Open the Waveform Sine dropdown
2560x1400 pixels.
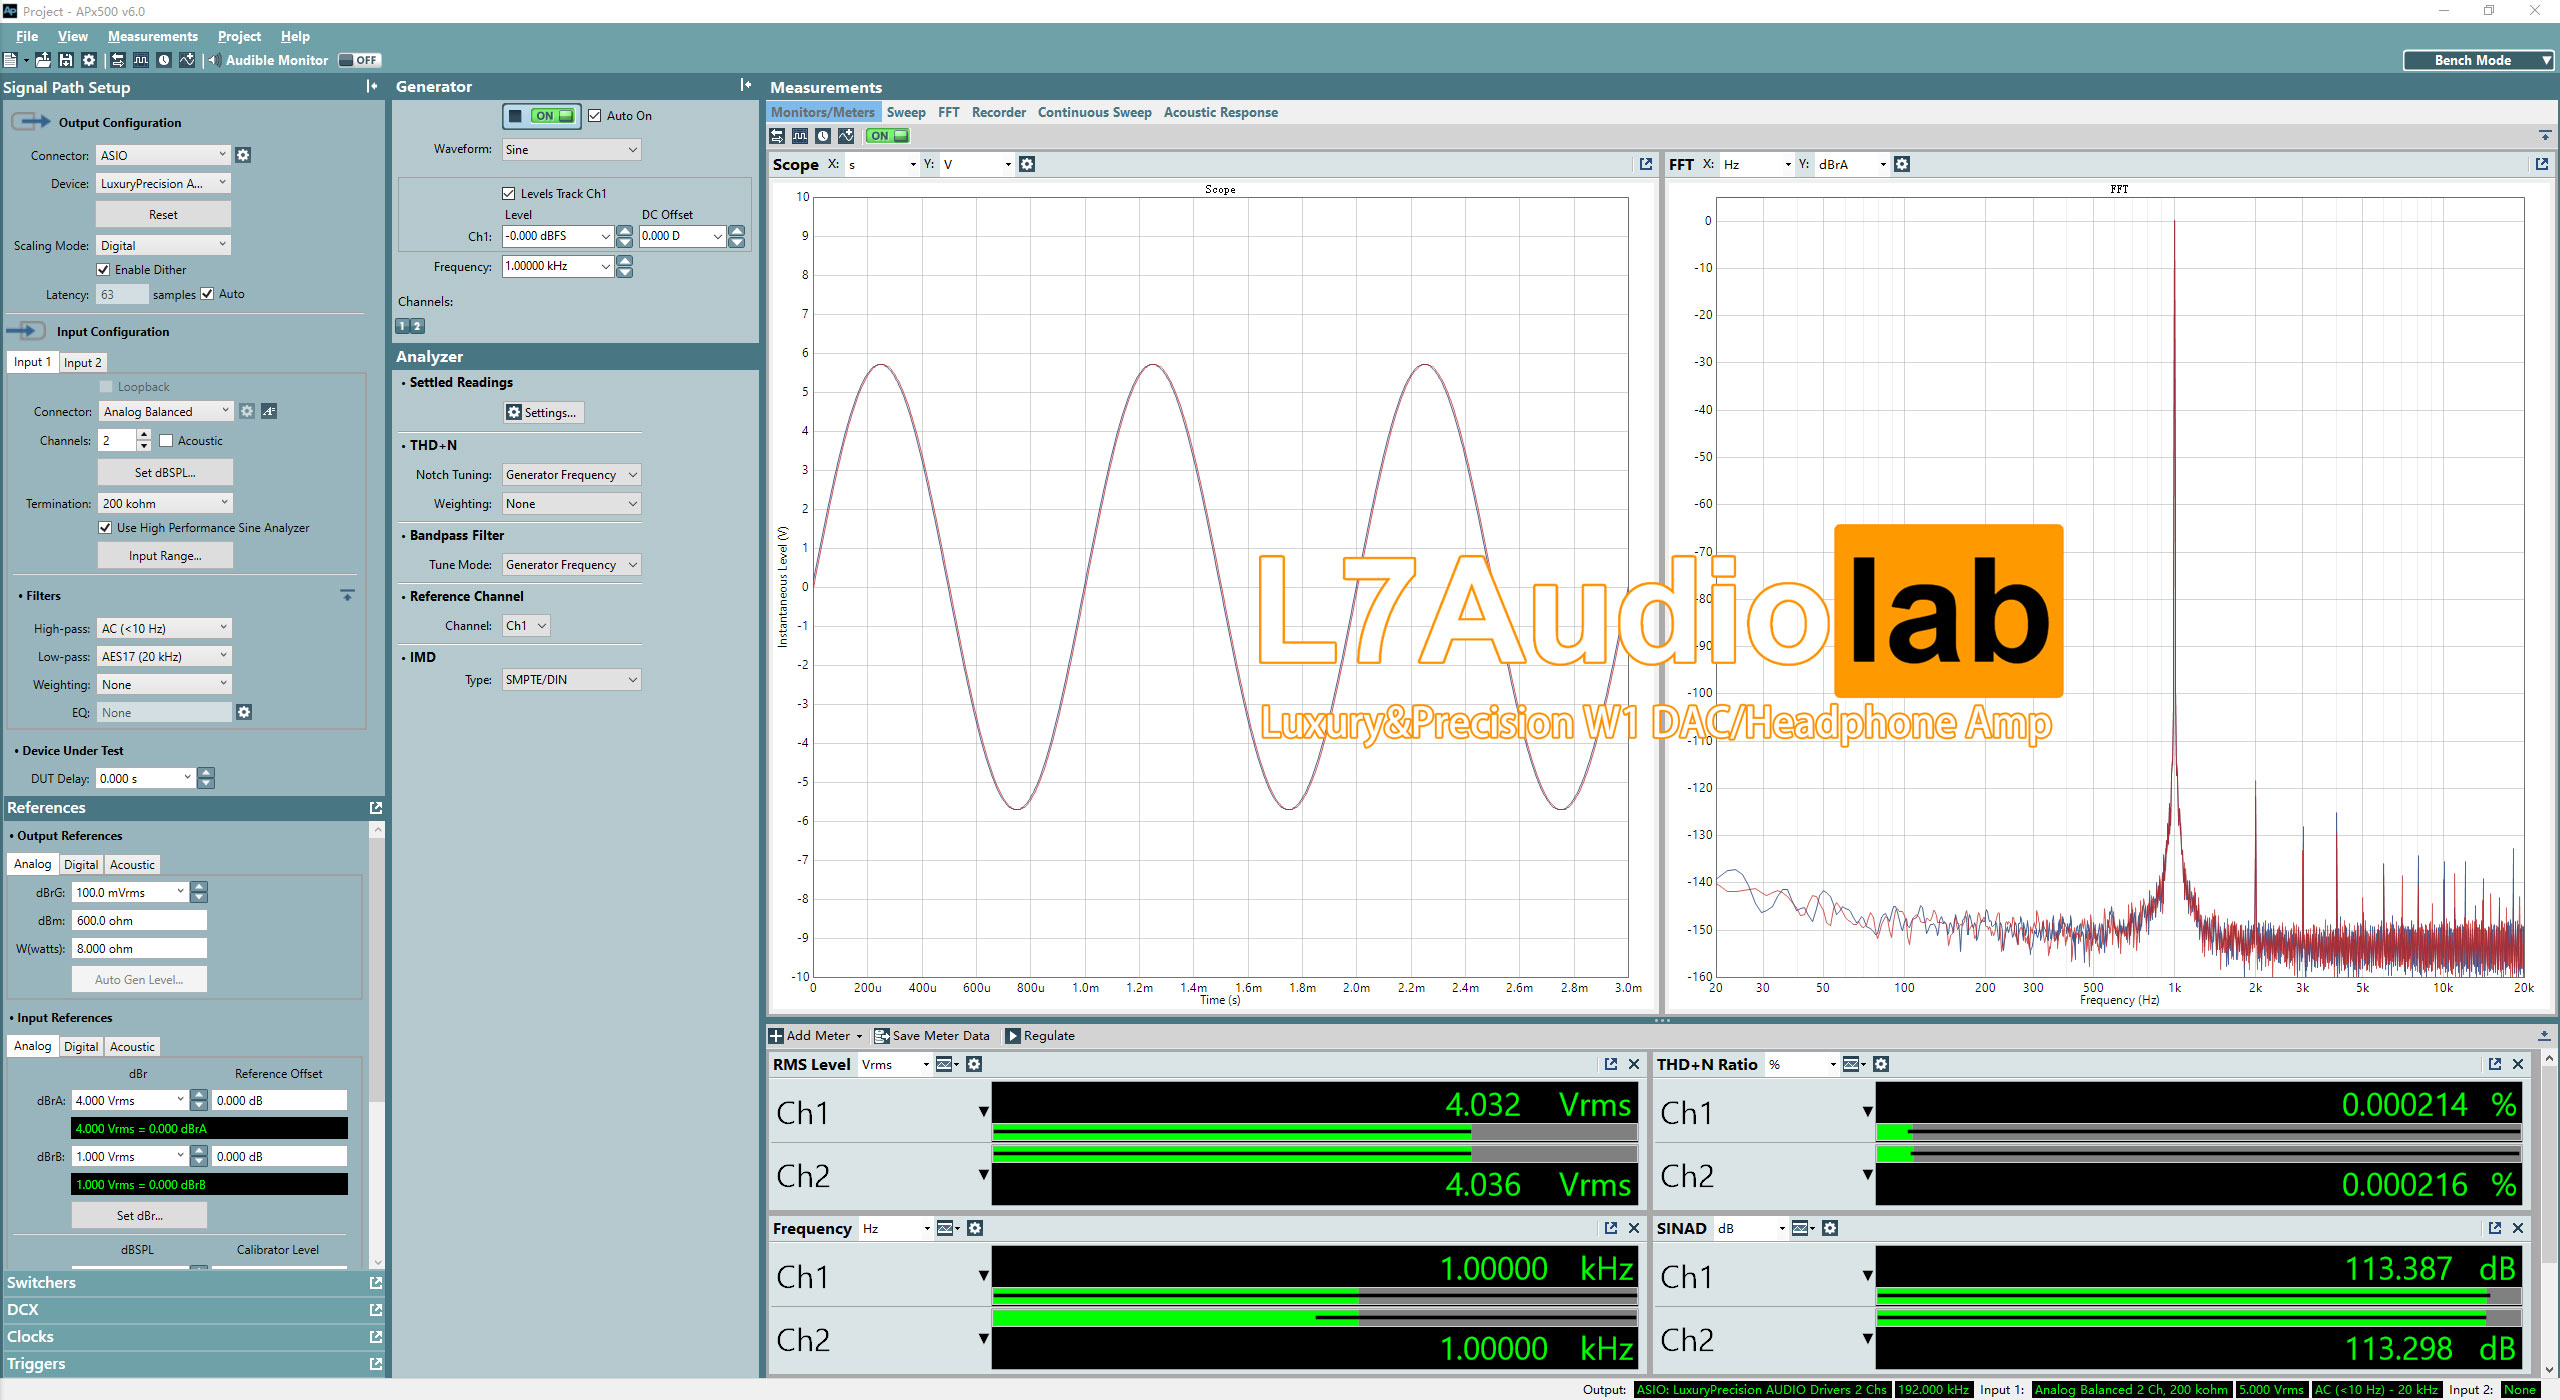click(x=571, y=150)
